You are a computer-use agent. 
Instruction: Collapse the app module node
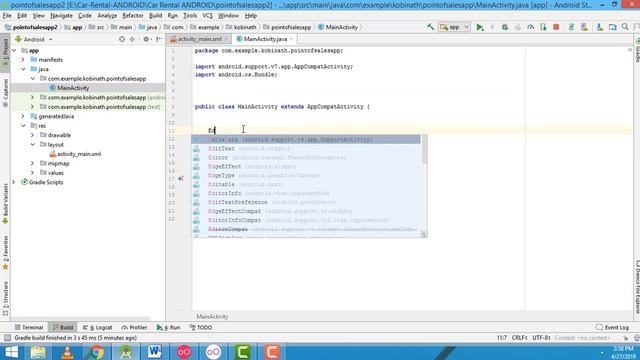tap(14, 51)
